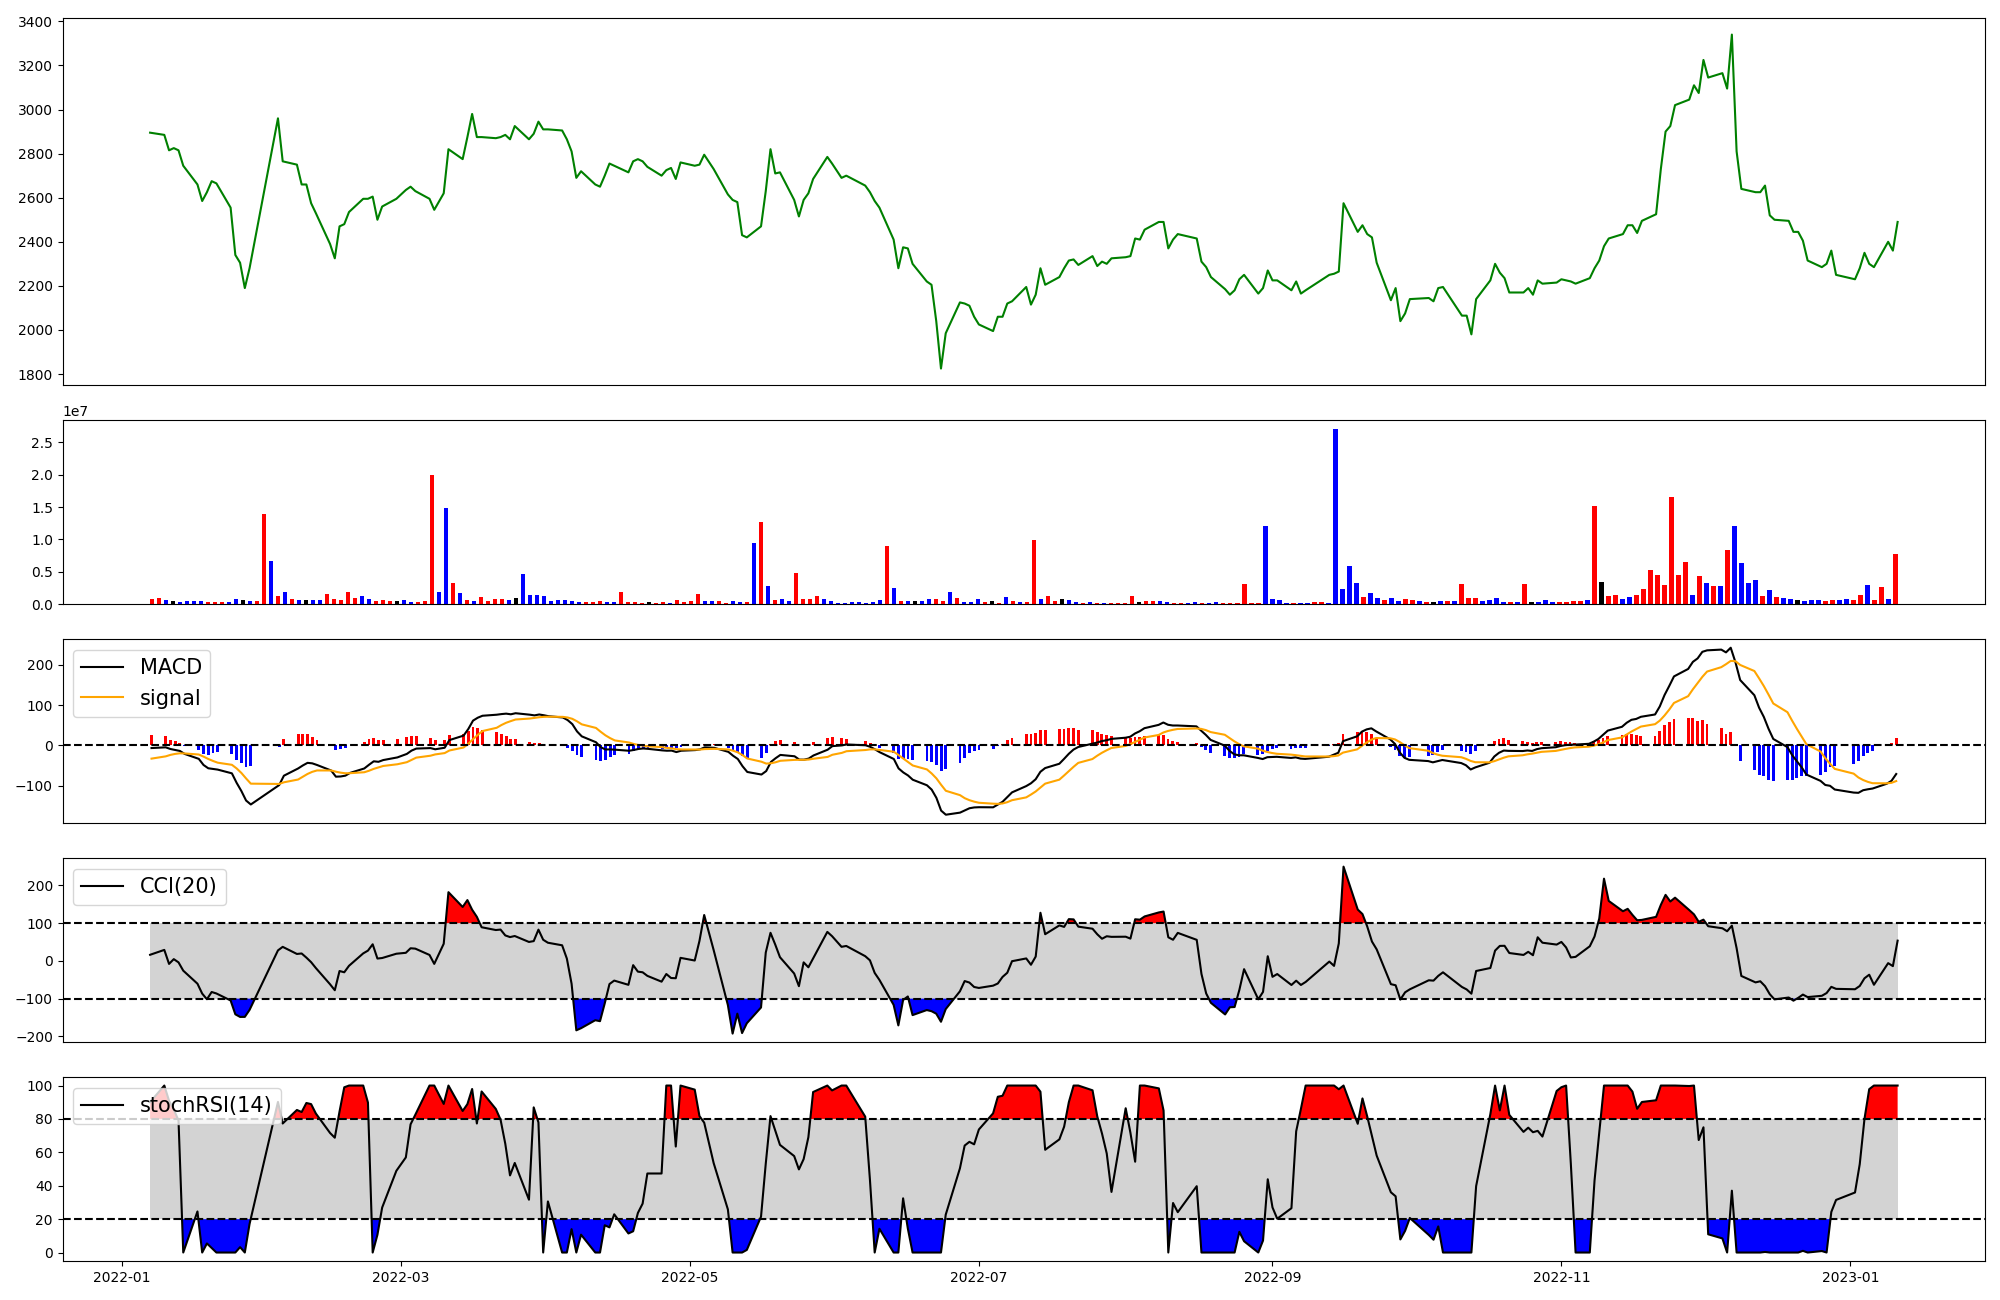
Task: Click the 2022-07 date tick label
Action: click(x=978, y=1277)
